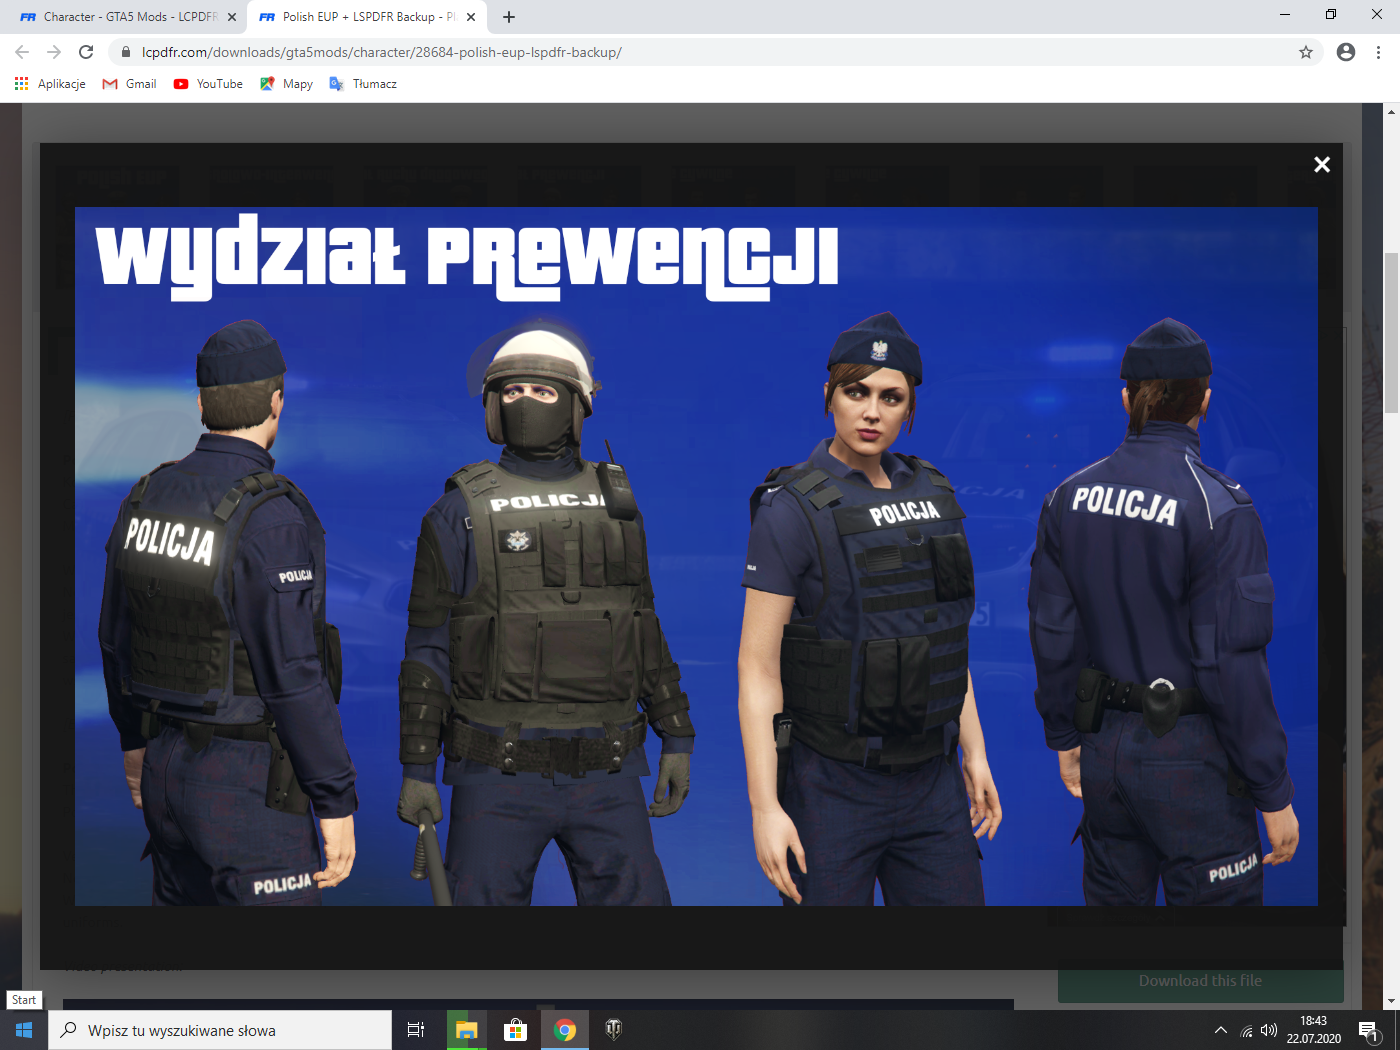Image resolution: width=1400 pixels, height=1050 pixels.
Task: Close the Polish EUP + LSPDFR Backup tab
Action: point(471,17)
